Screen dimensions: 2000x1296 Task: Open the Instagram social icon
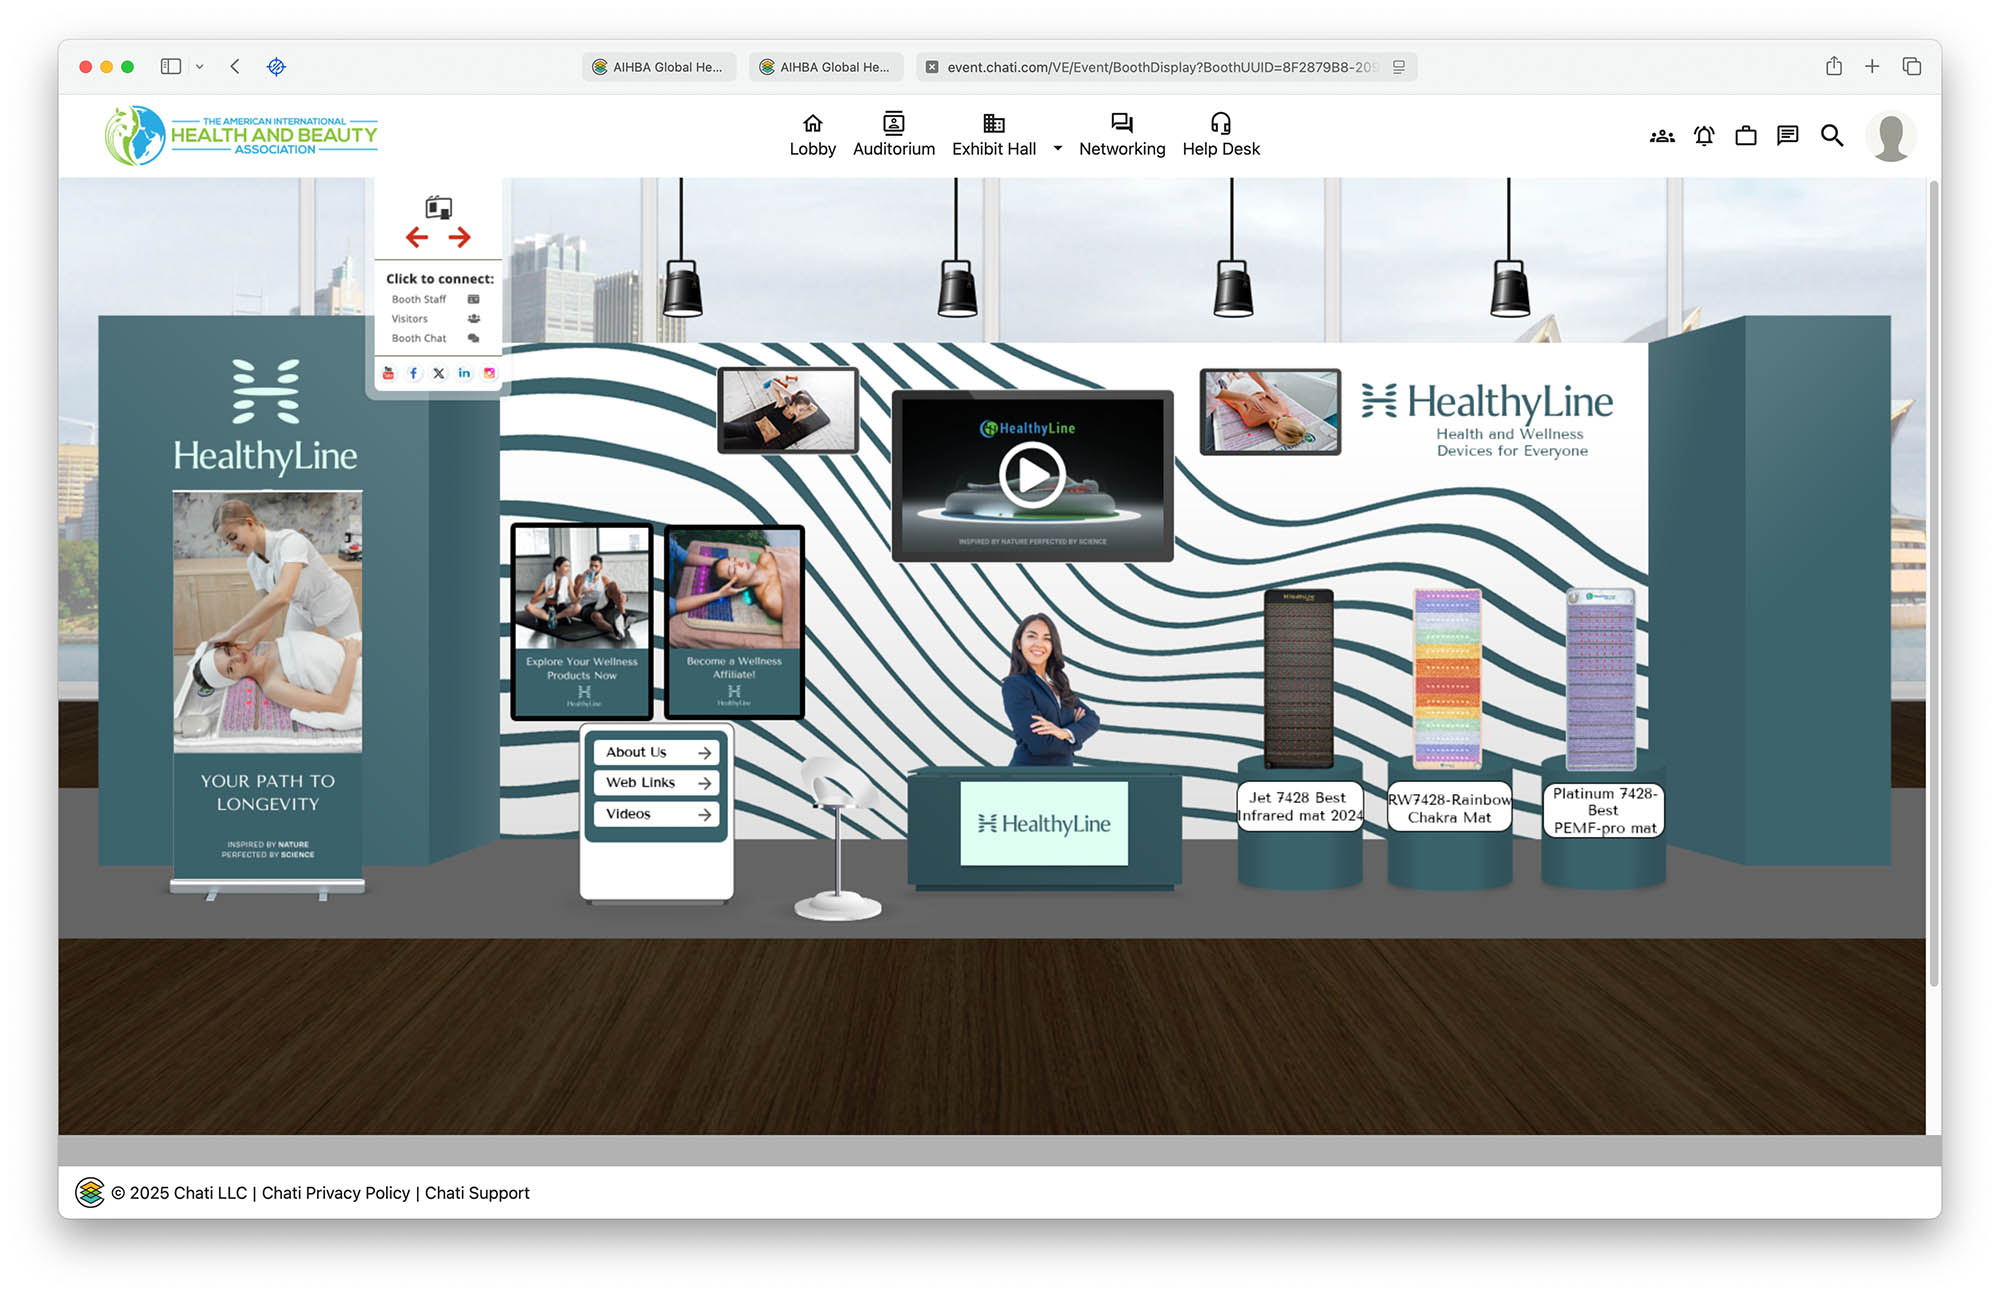[x=489, y=373]
